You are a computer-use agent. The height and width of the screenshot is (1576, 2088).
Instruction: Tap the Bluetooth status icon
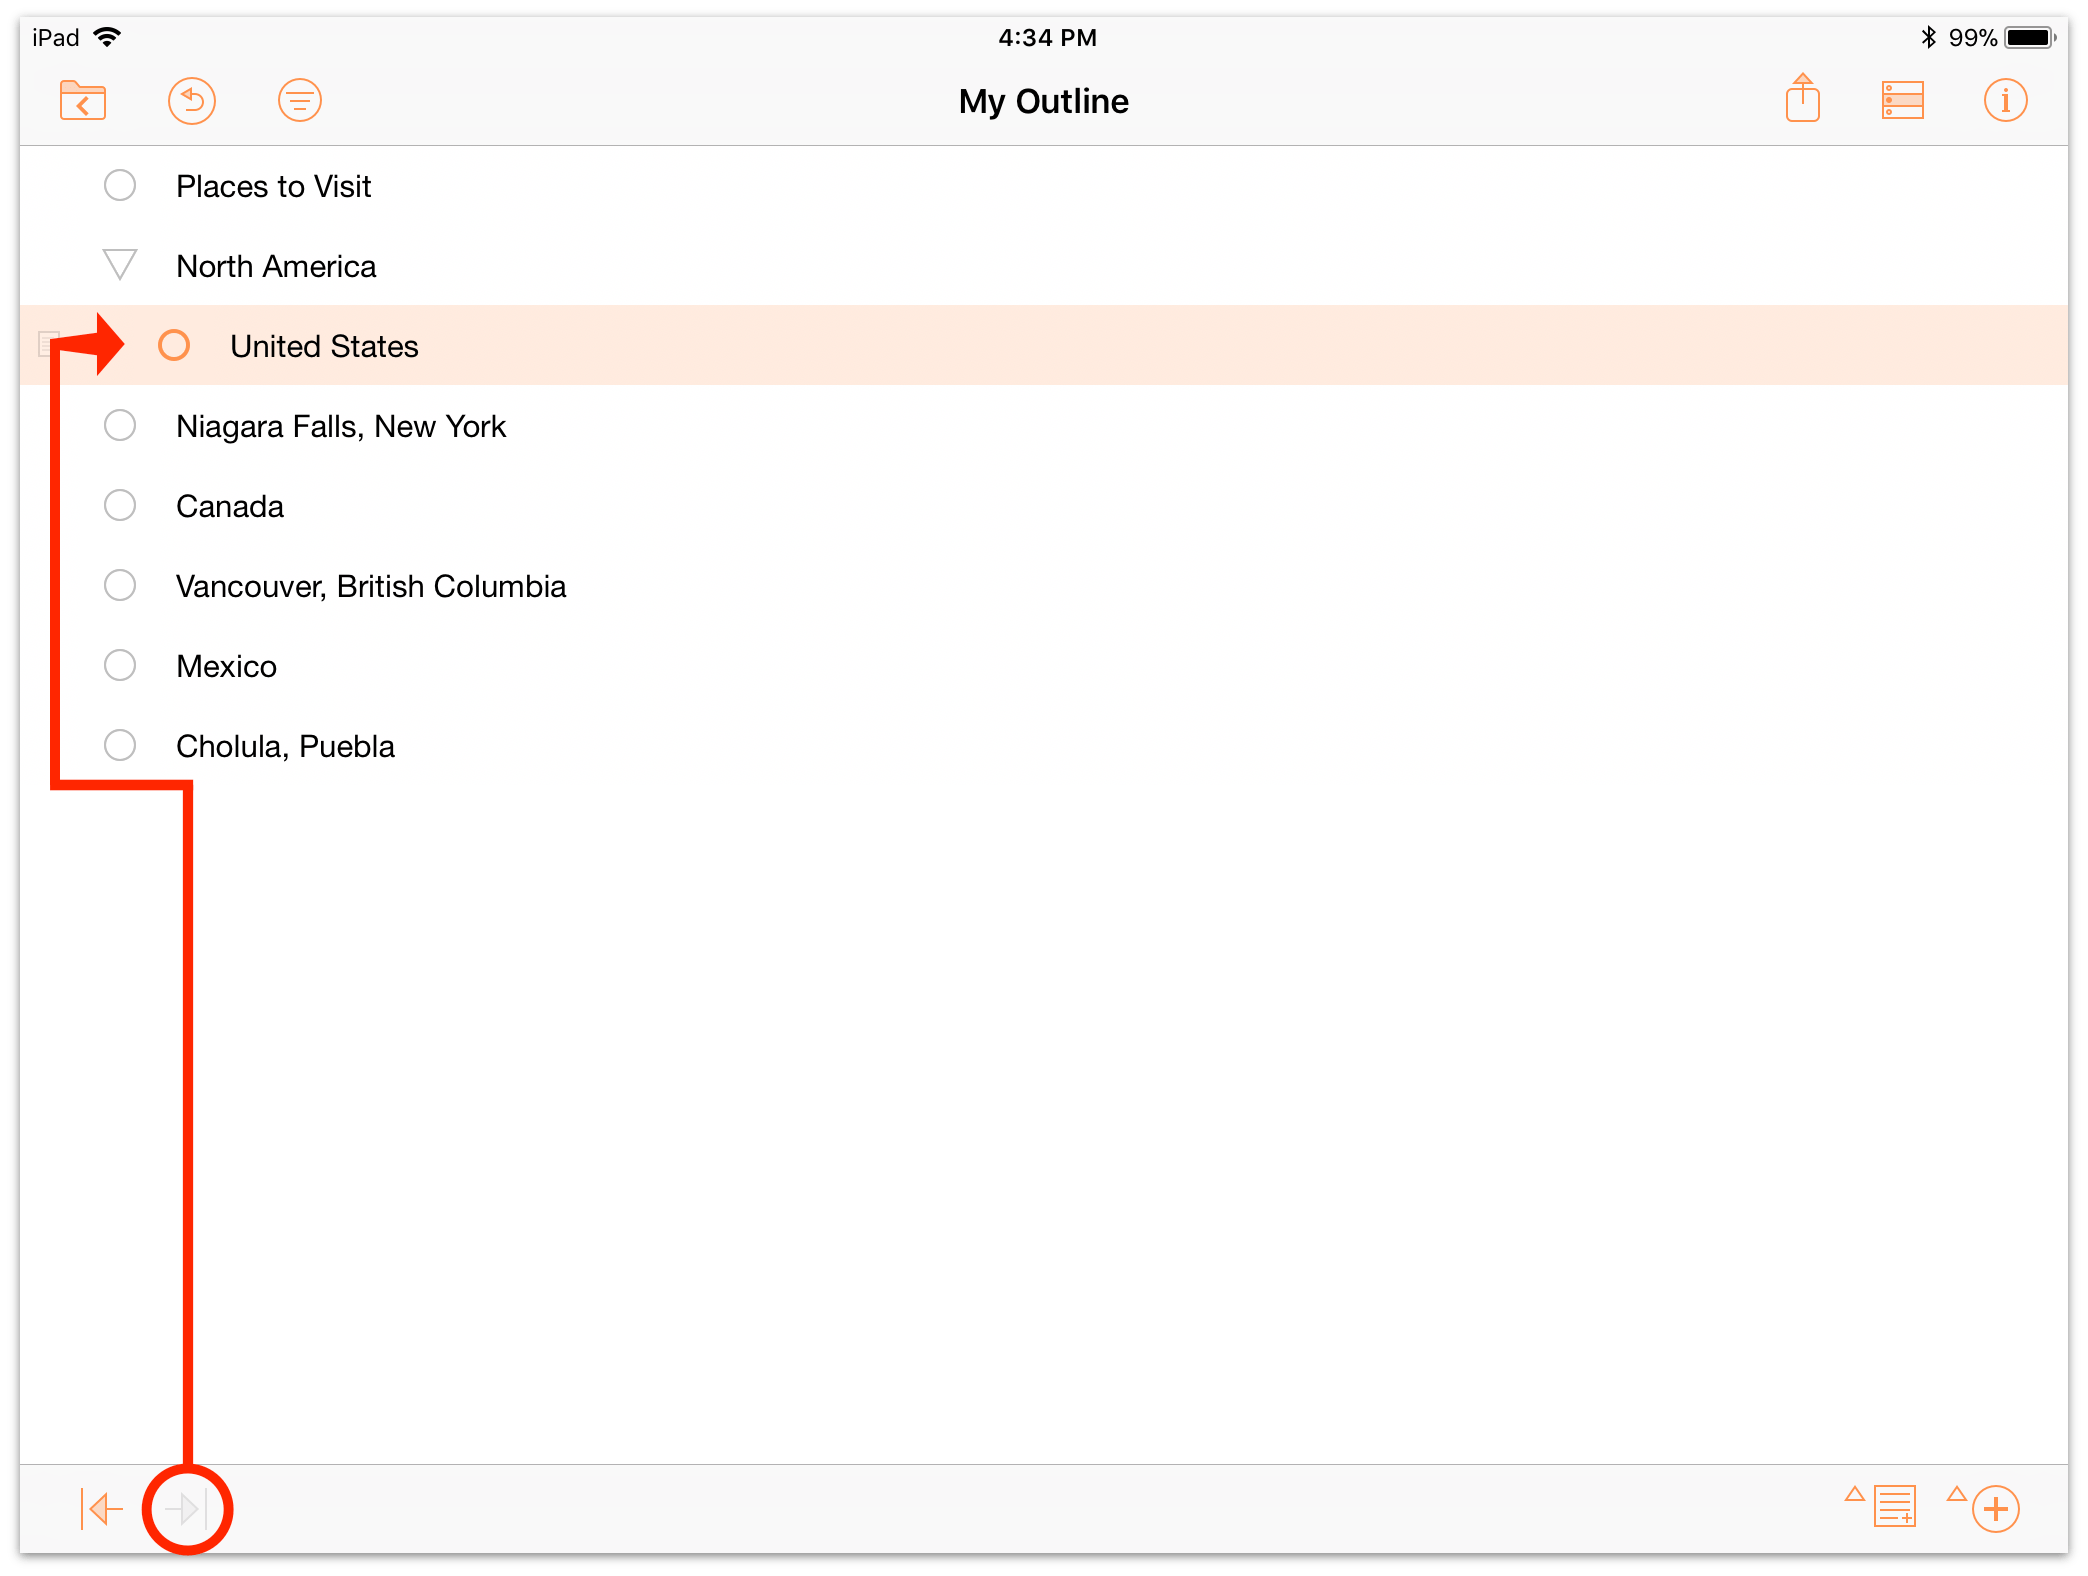[1929, 37]
